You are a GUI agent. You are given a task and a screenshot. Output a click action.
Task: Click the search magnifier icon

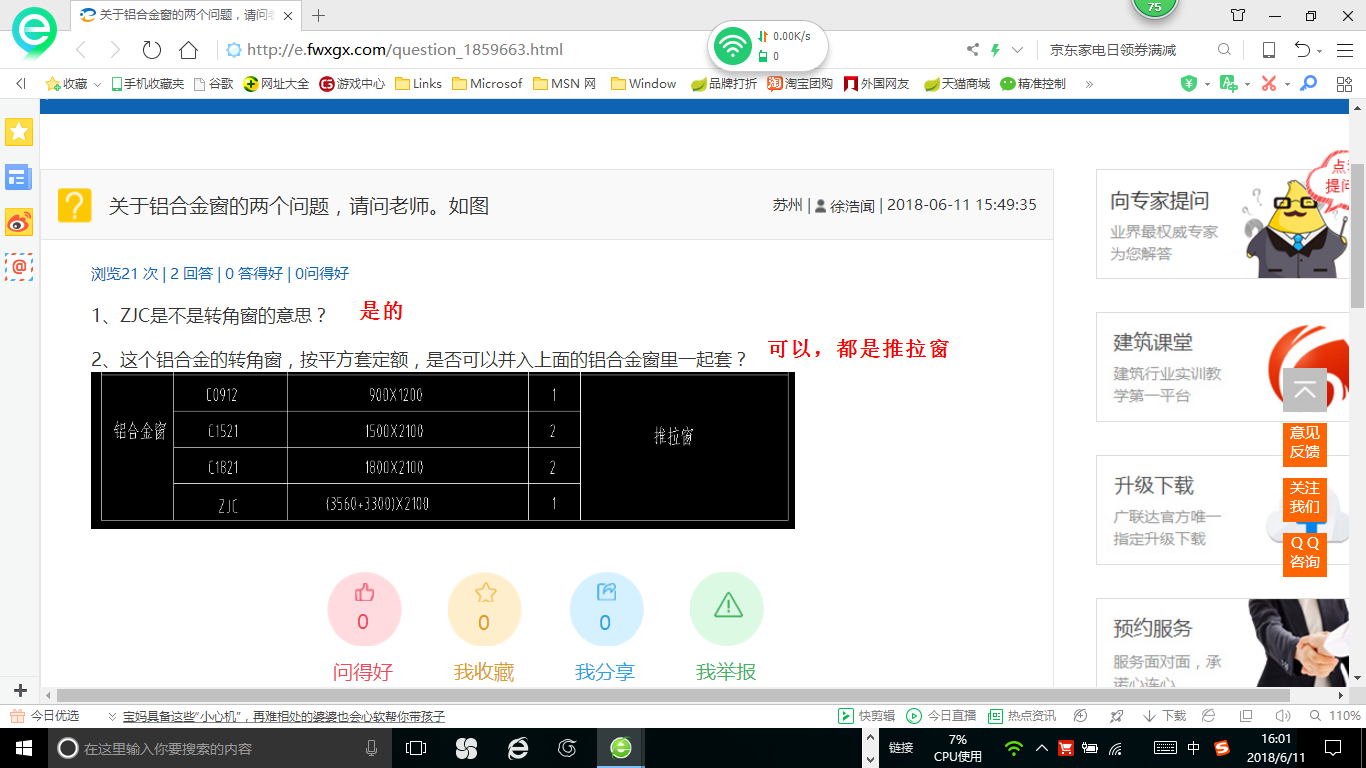[x=1224, y=50]
